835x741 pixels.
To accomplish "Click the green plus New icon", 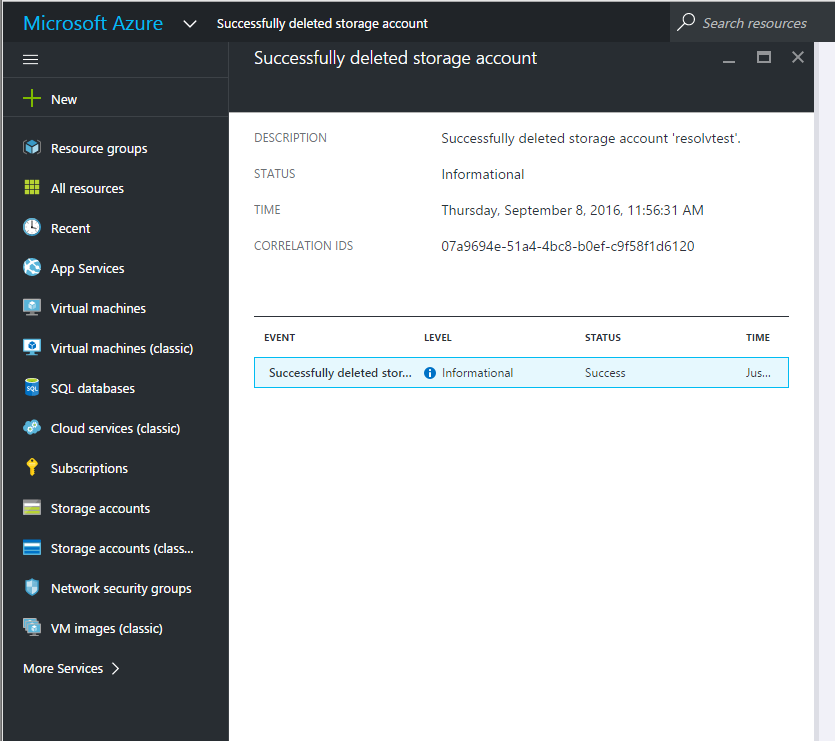I will [32, 99].
